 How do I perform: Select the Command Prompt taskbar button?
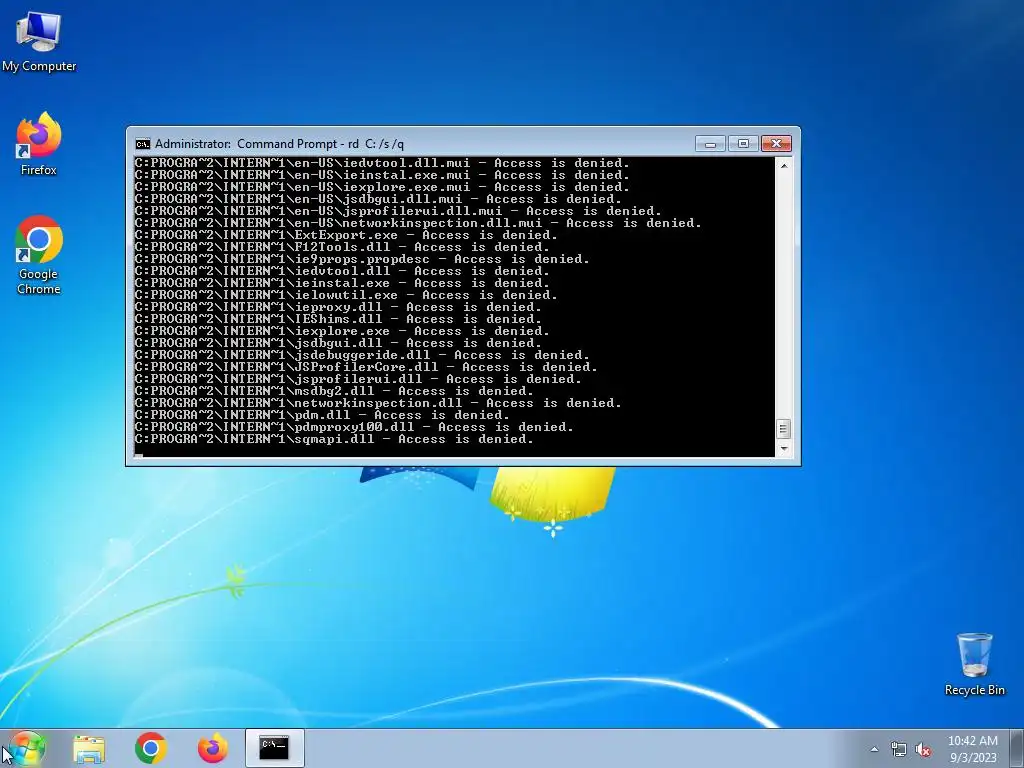click(x=274, y=748)
